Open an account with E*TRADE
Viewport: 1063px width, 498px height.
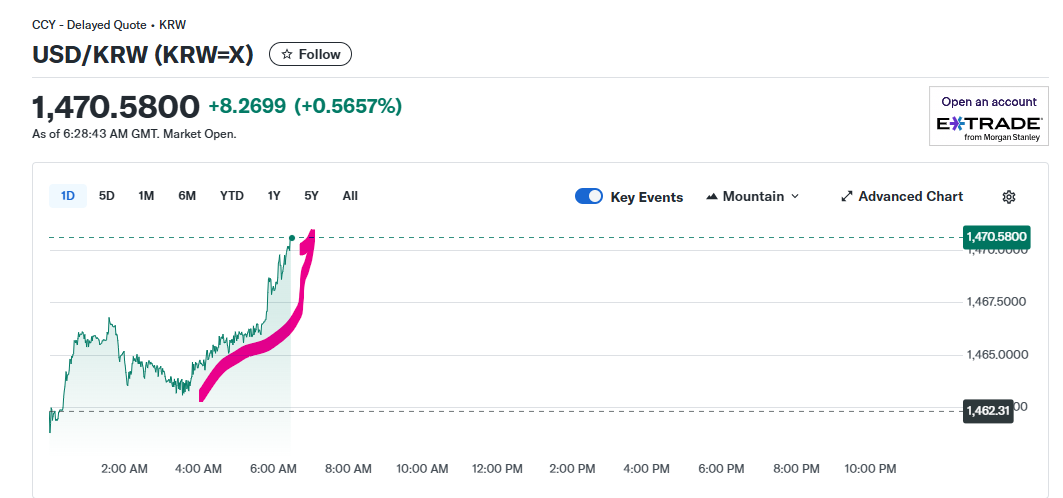988,102
